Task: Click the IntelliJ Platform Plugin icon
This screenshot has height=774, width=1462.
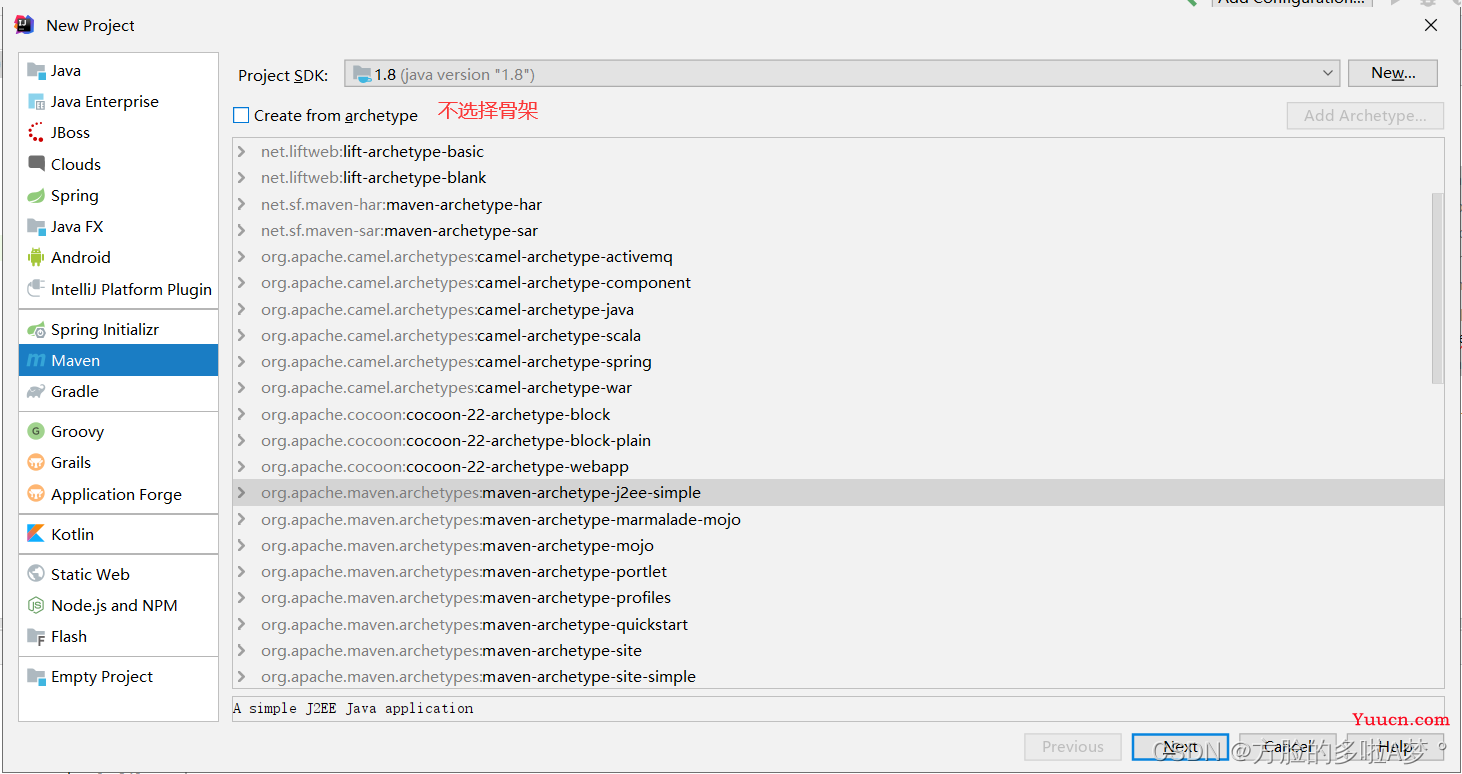Action: 36,290
